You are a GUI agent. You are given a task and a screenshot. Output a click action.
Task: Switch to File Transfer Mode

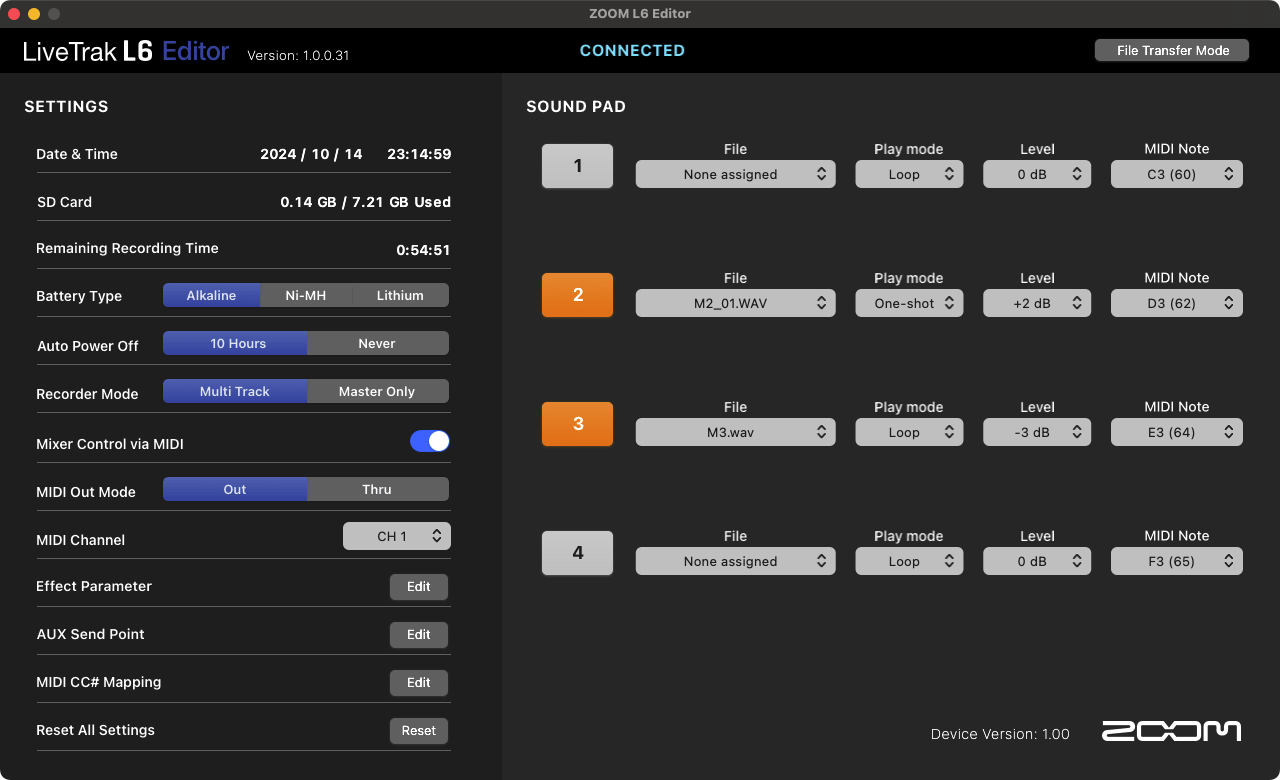1172,50
